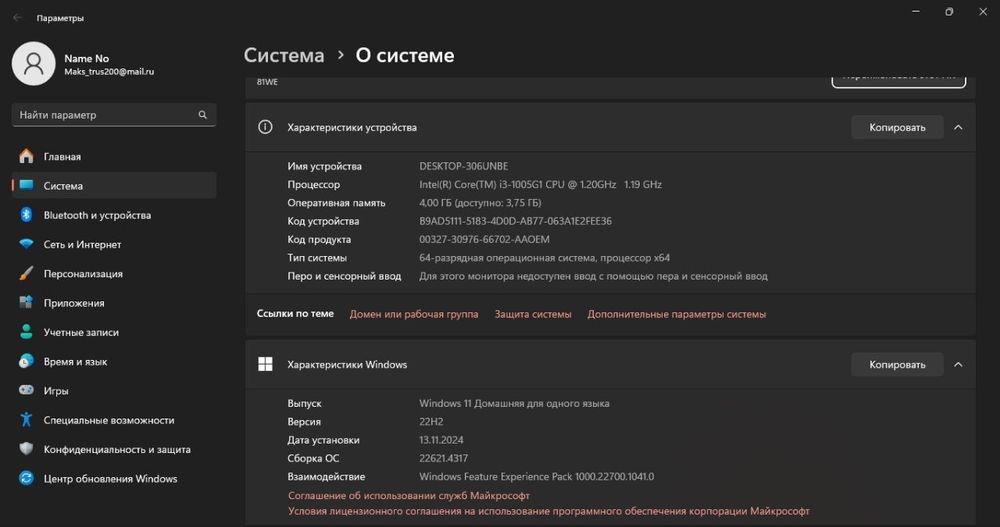Copy device specifications with Копировать
Screen dimensions: 1000x527
pyautogui.click(x=897, y=128)
